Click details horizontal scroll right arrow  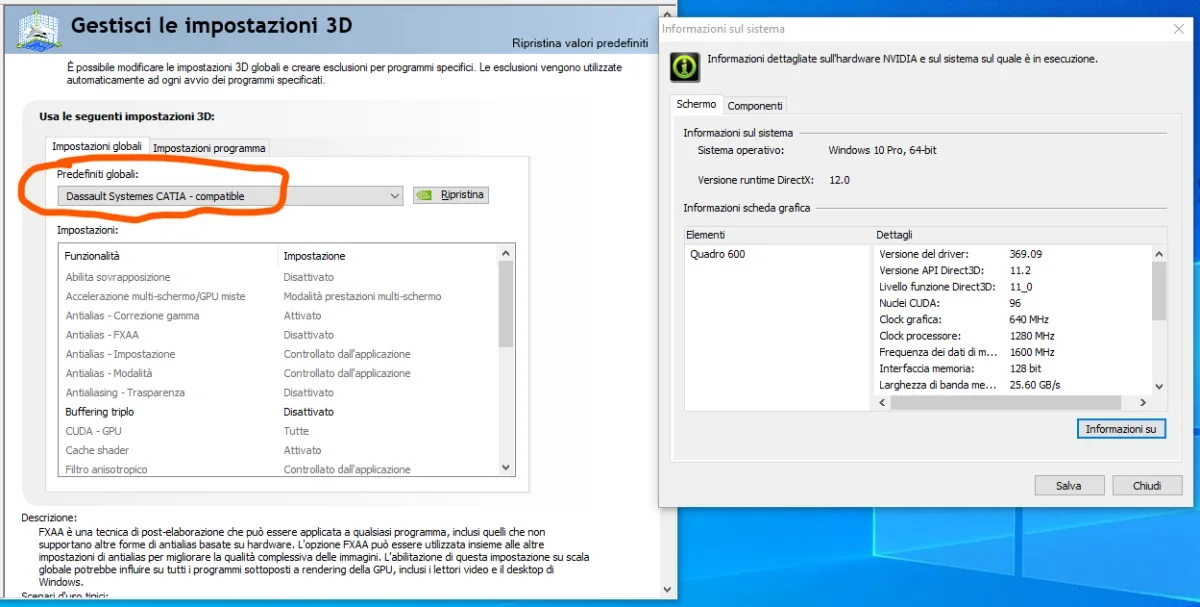pyautogui.click(x=1143, y=402)
